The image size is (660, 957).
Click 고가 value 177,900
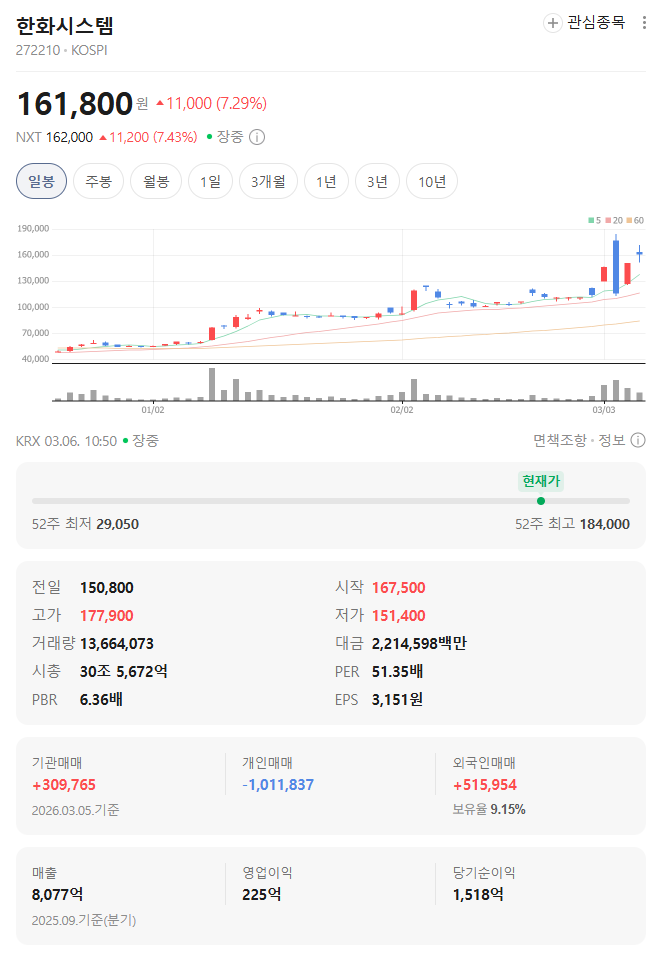(x=107, y=616)
